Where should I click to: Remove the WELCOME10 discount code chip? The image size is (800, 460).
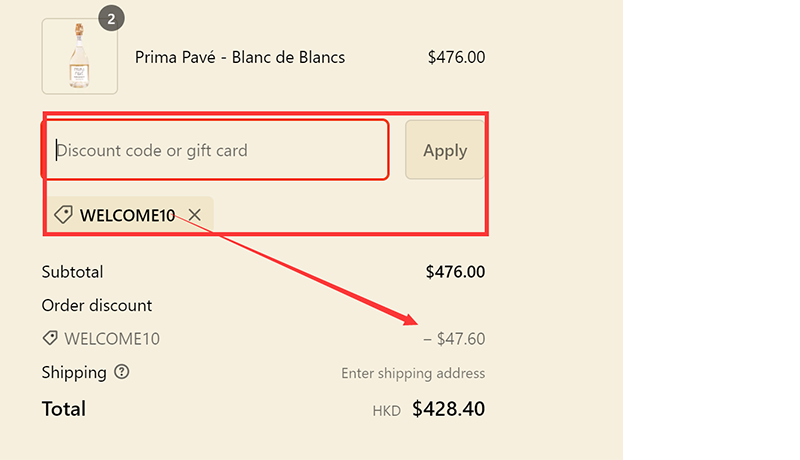coord(195,215)
